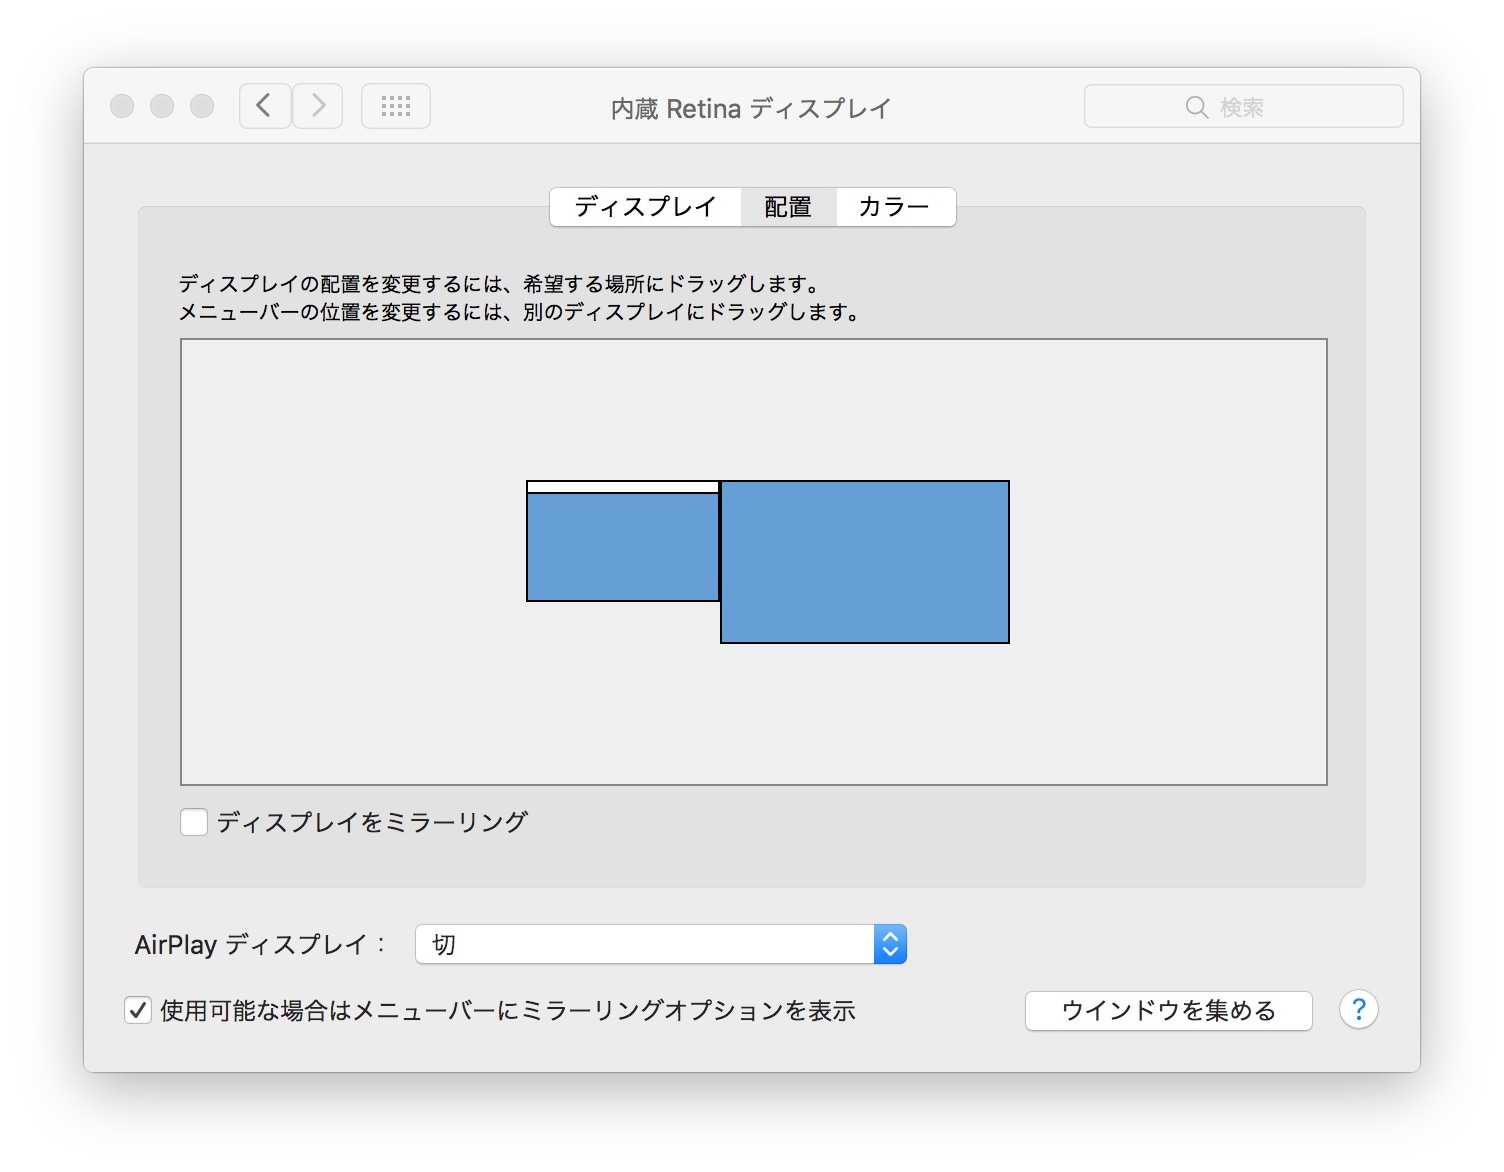Click the AirPlay dropdown blue stepper arrows
Viewport: 1504px width, 1172px height.
coord(890,944)
